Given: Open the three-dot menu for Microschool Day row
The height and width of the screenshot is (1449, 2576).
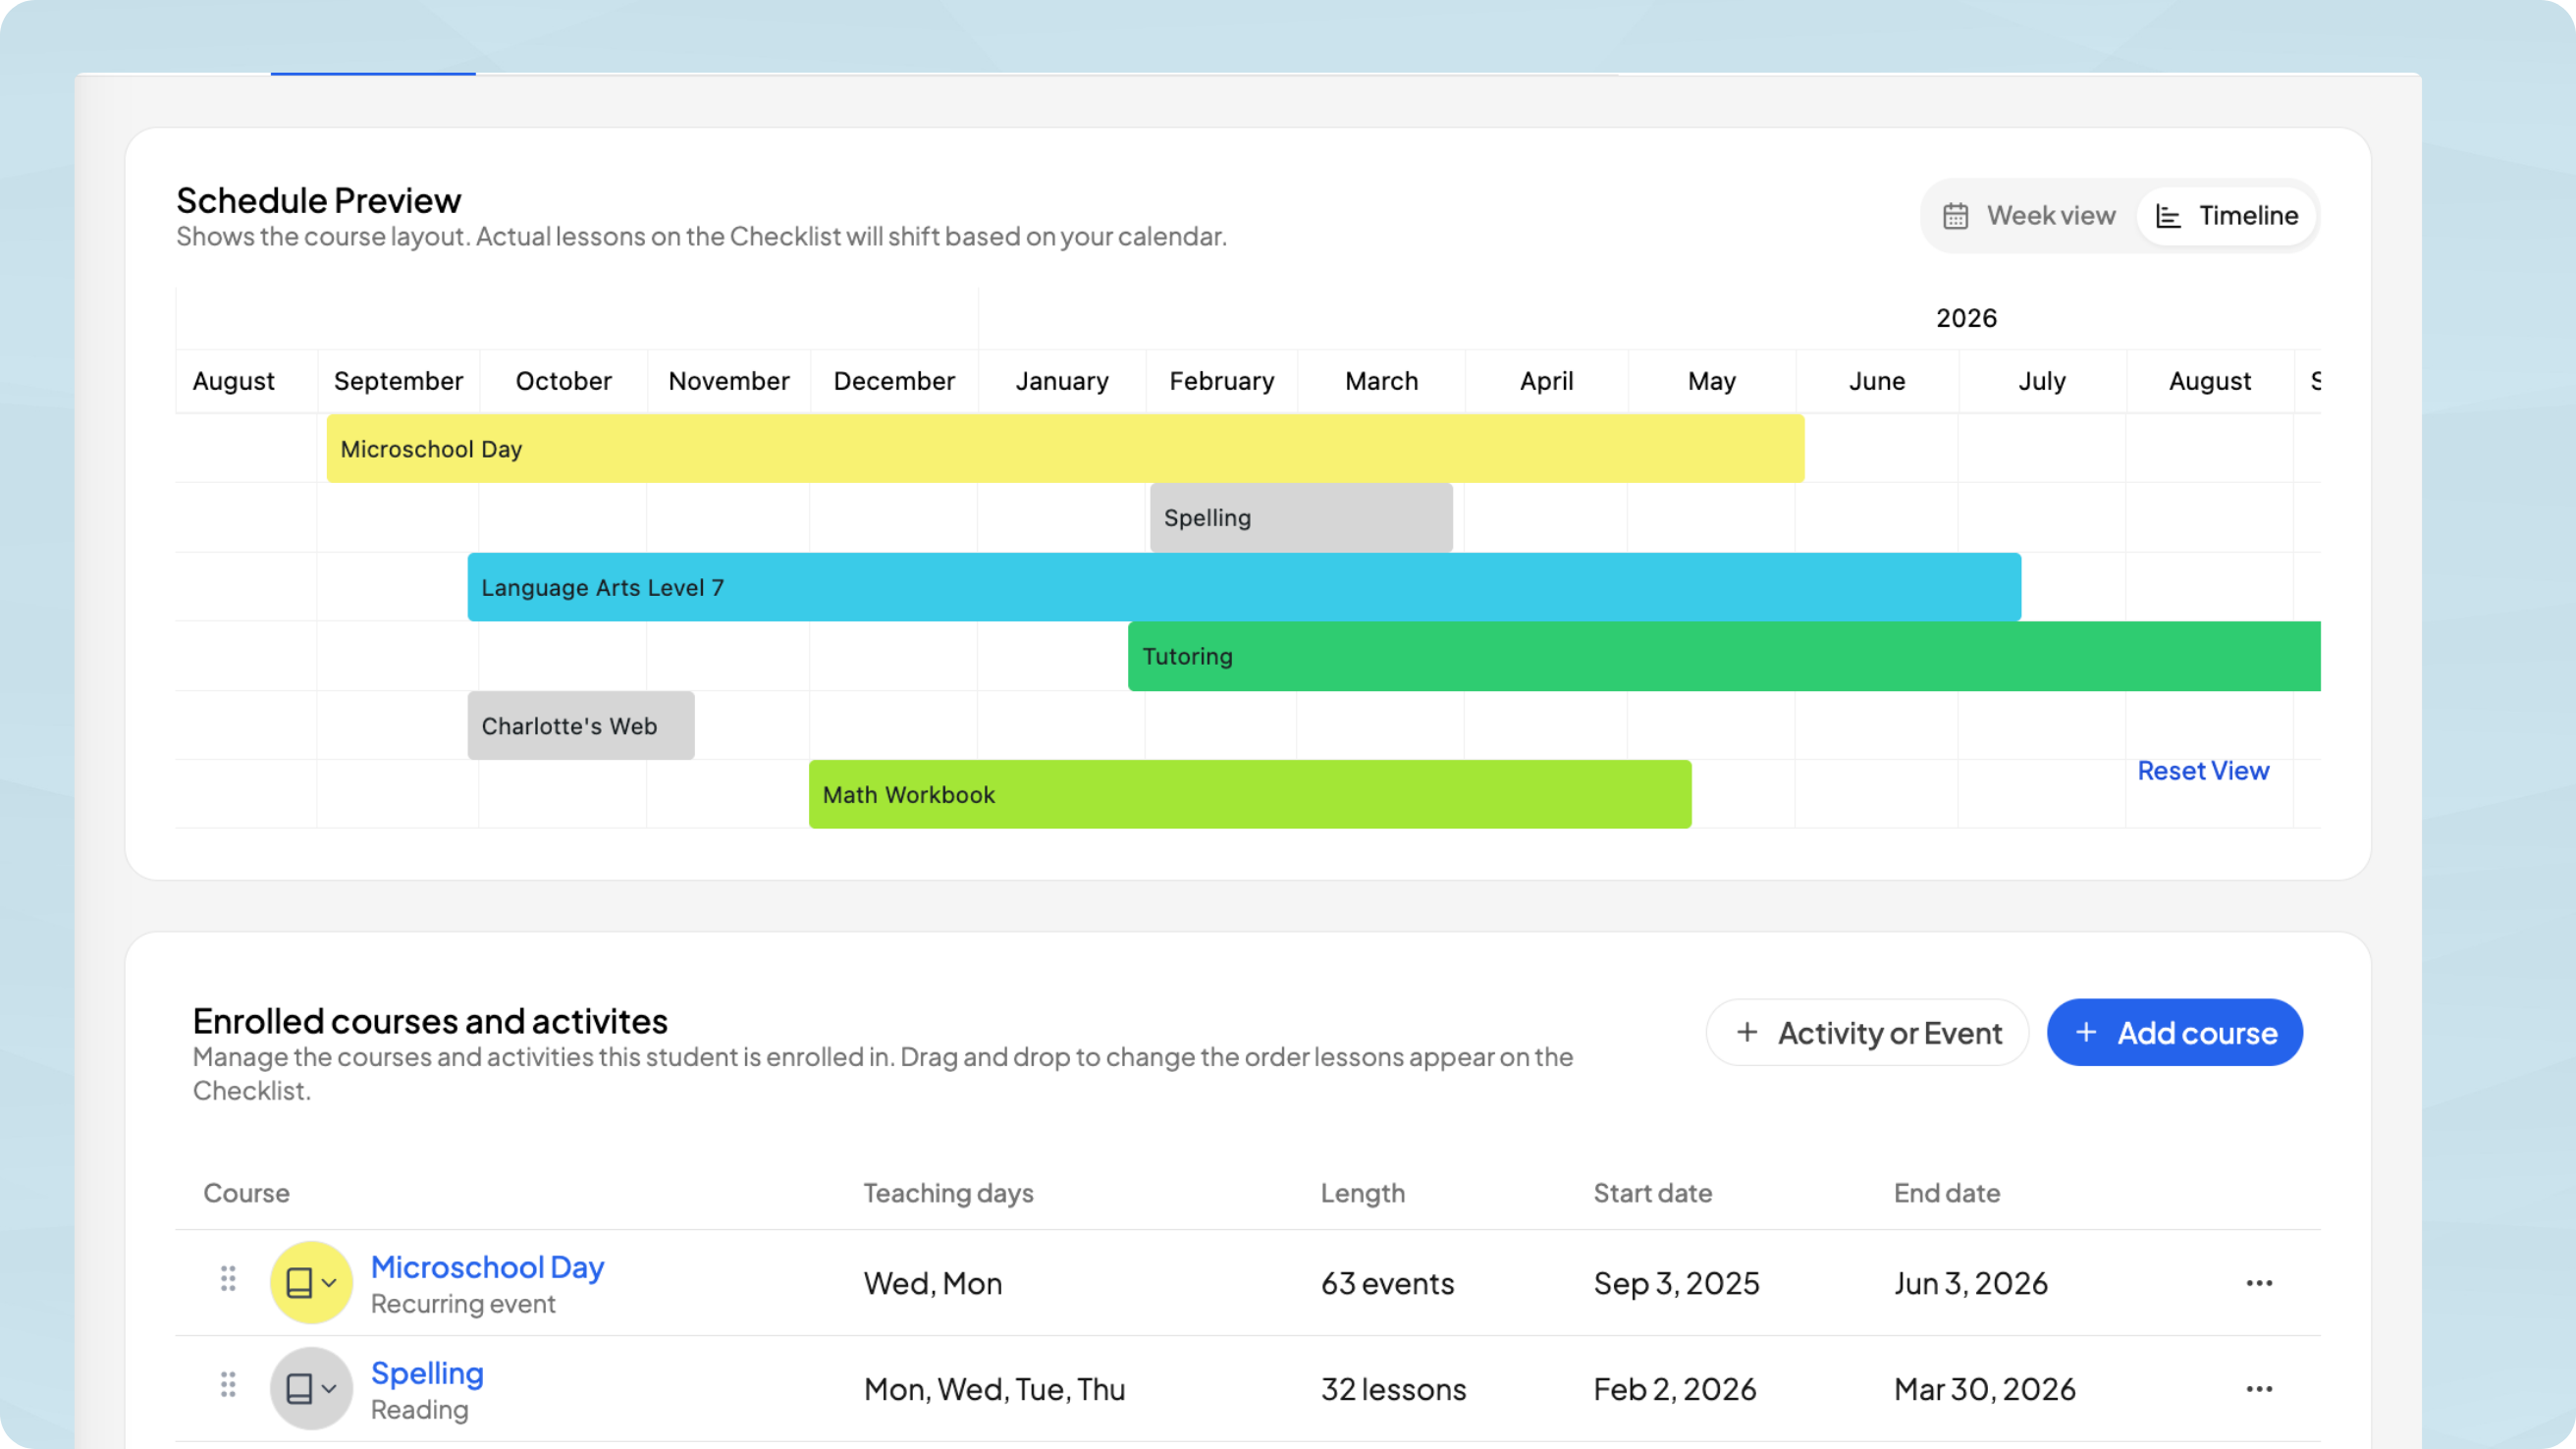Looking at the screenshot, I should pyautogui.click(x=2260, y=1283).
